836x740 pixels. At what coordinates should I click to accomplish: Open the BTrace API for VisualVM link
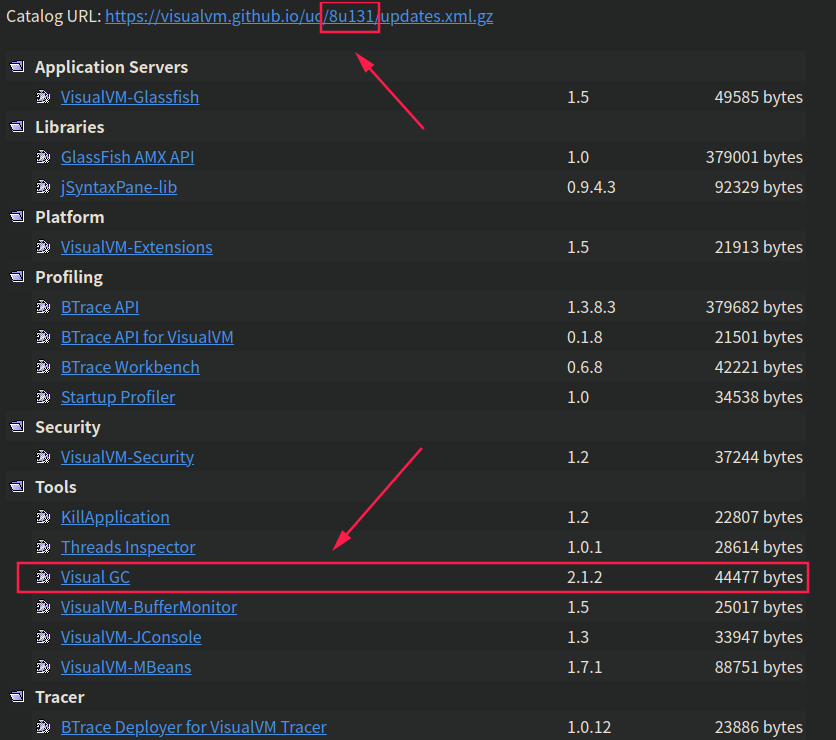[147, 337]
